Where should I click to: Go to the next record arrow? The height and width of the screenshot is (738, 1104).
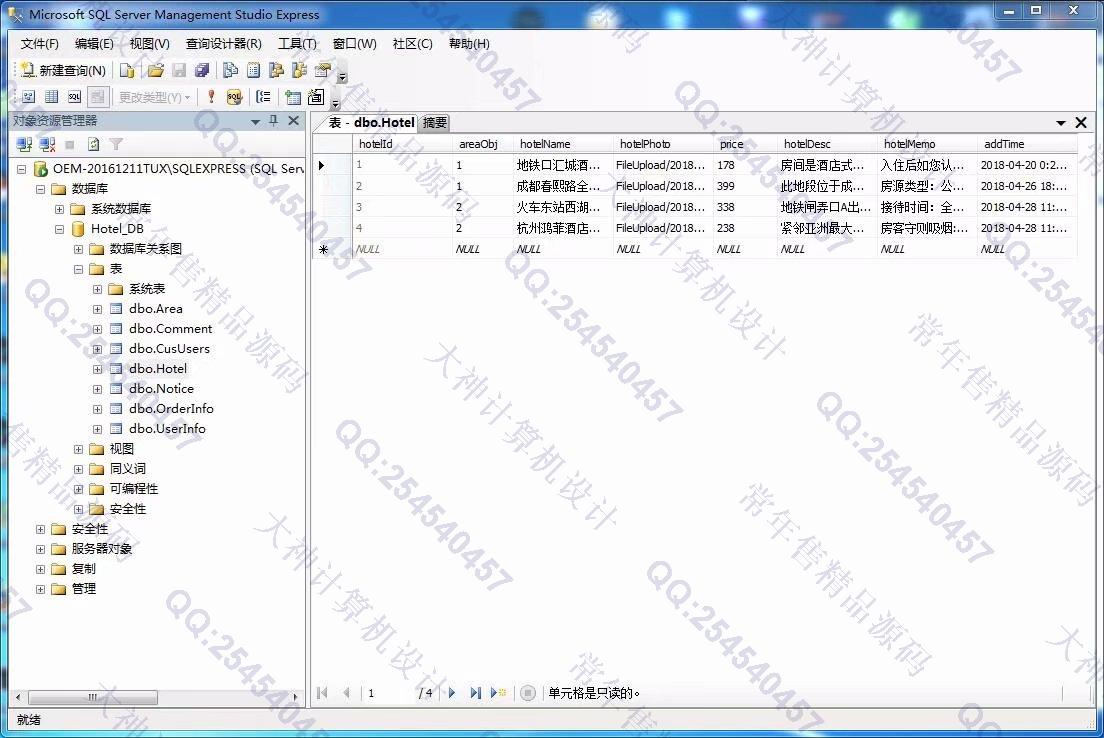click(x=451, y=693)
